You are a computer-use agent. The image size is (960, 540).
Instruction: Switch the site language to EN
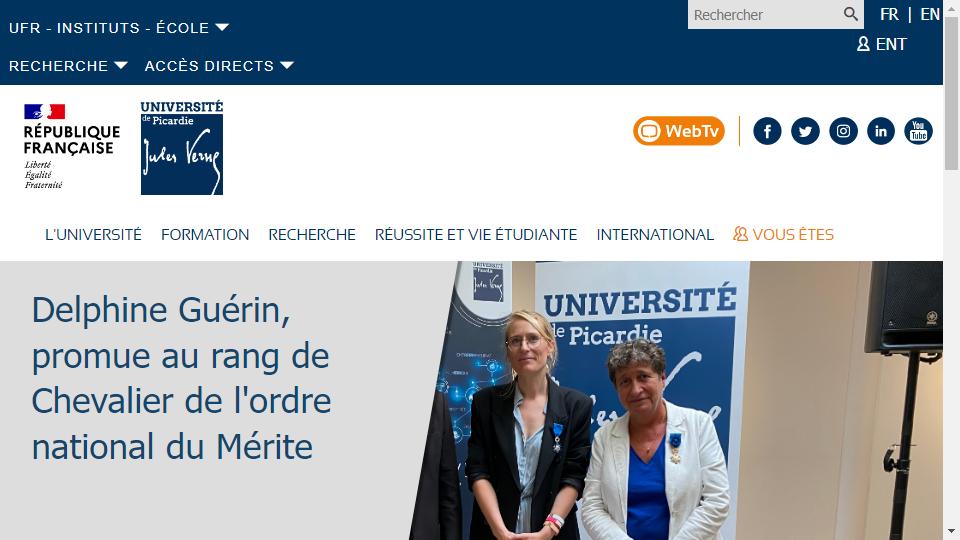tap(930, 14)
